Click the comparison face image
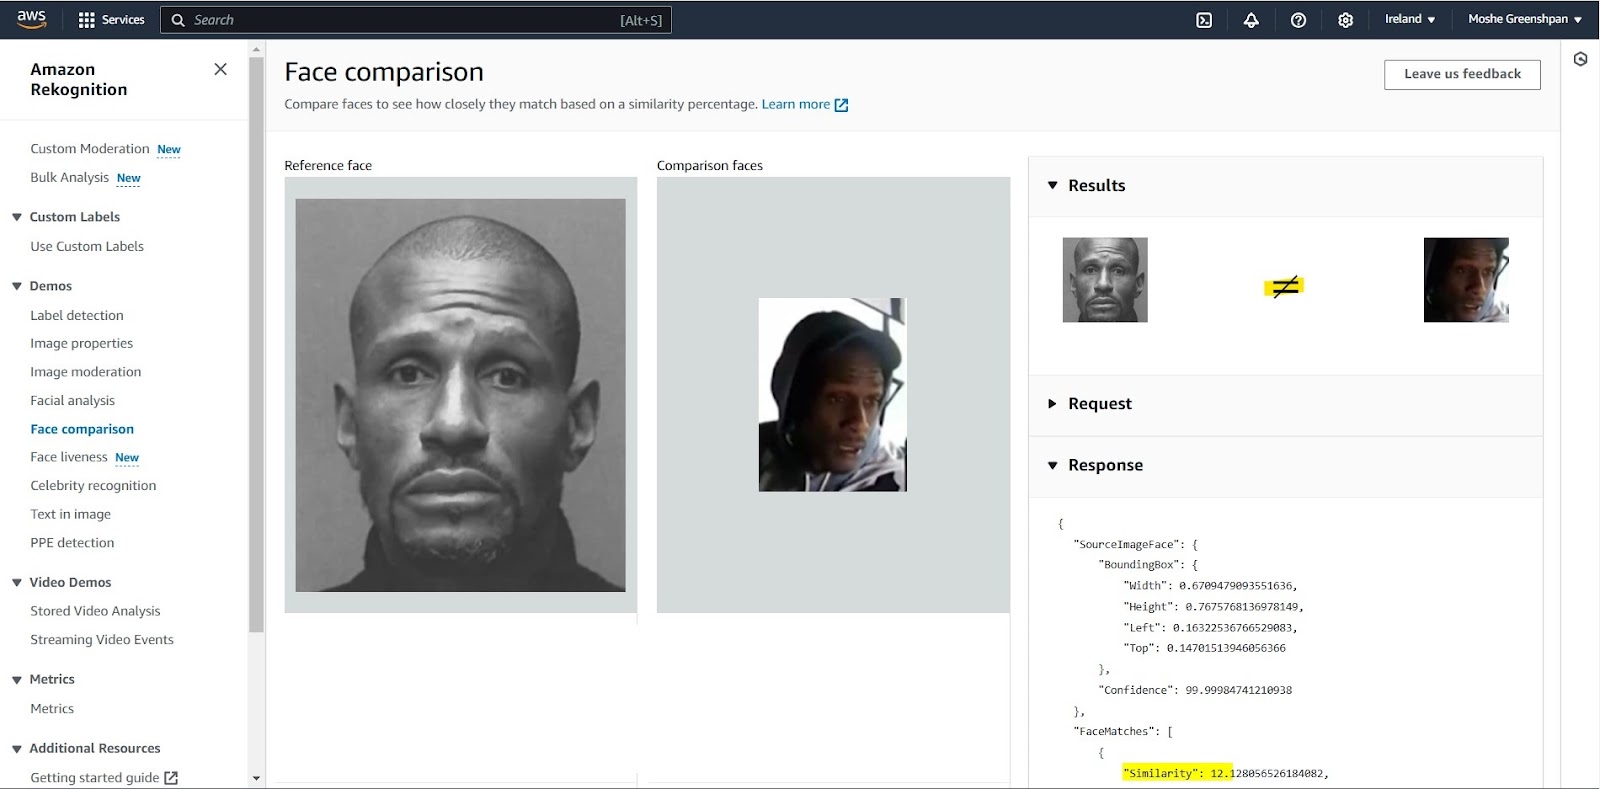Image resolution: width=1600 pixels, height=789 pixels. click(832, 395)
